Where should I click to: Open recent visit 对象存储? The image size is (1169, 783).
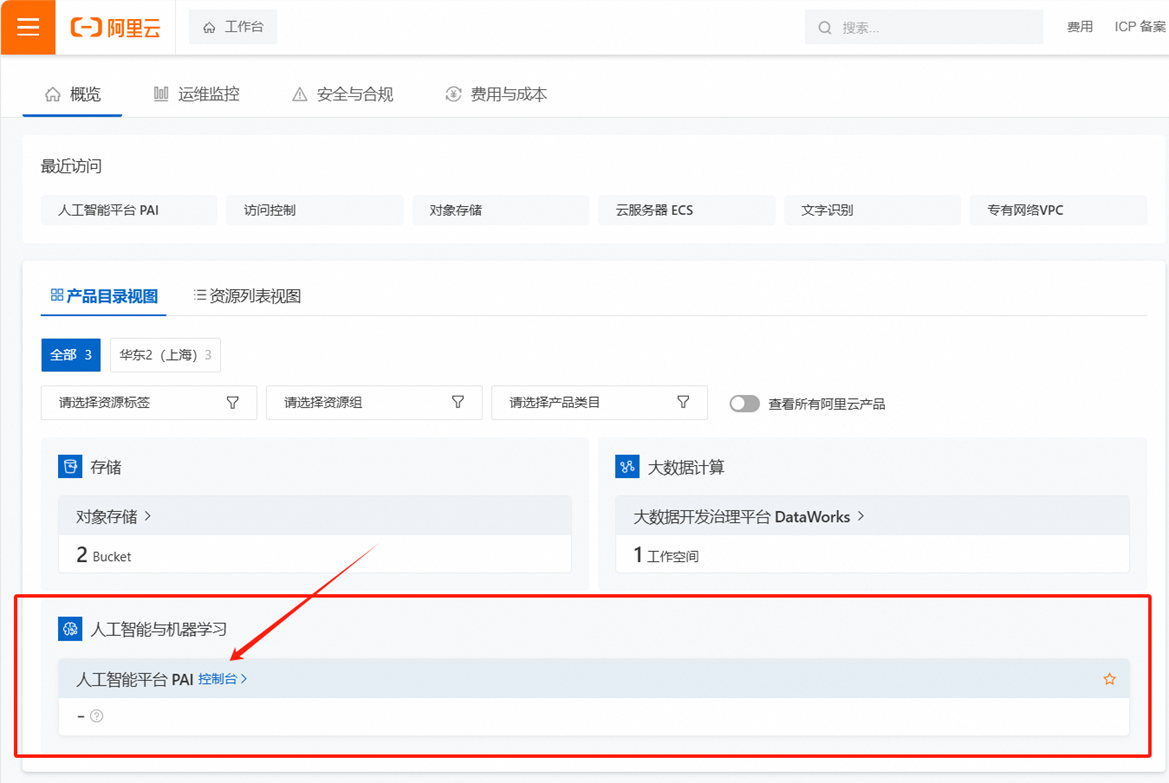(x=500, y=210)
